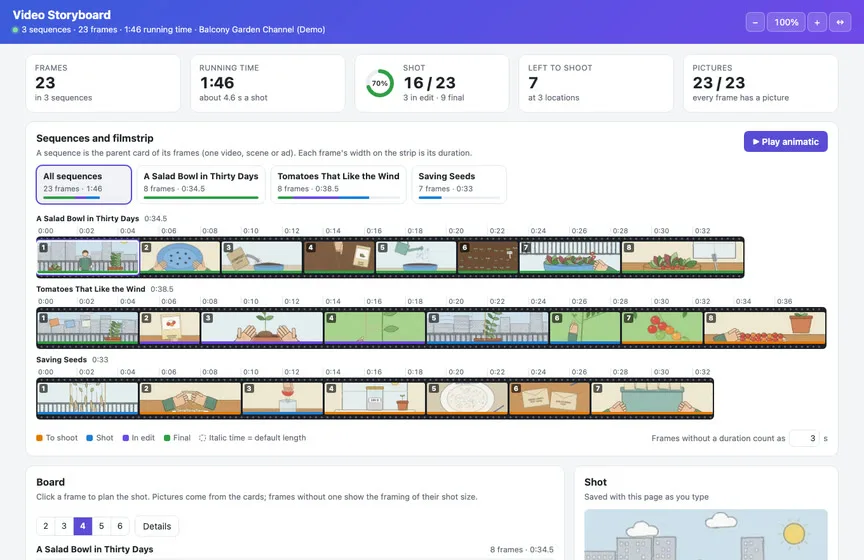Image resolution: width=864 pixels, height=560 pixels.
Task: Open Salad Bowl frame 5 watering can thumbnail
Action: [416, 257]
